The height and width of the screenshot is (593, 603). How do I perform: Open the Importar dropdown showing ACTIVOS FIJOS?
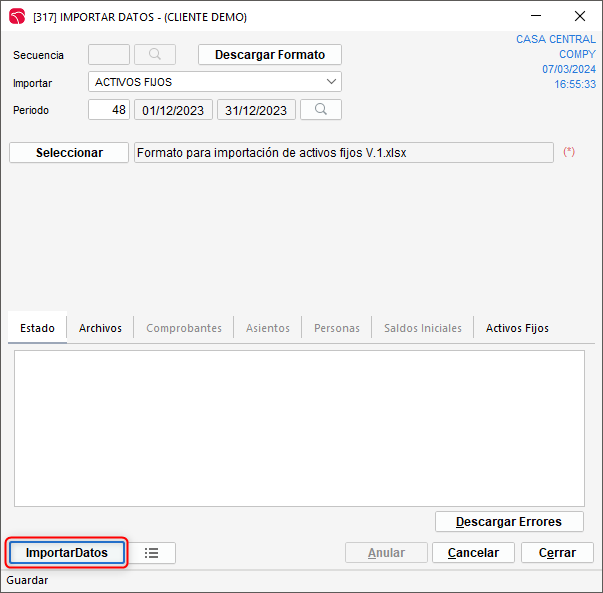215,82
